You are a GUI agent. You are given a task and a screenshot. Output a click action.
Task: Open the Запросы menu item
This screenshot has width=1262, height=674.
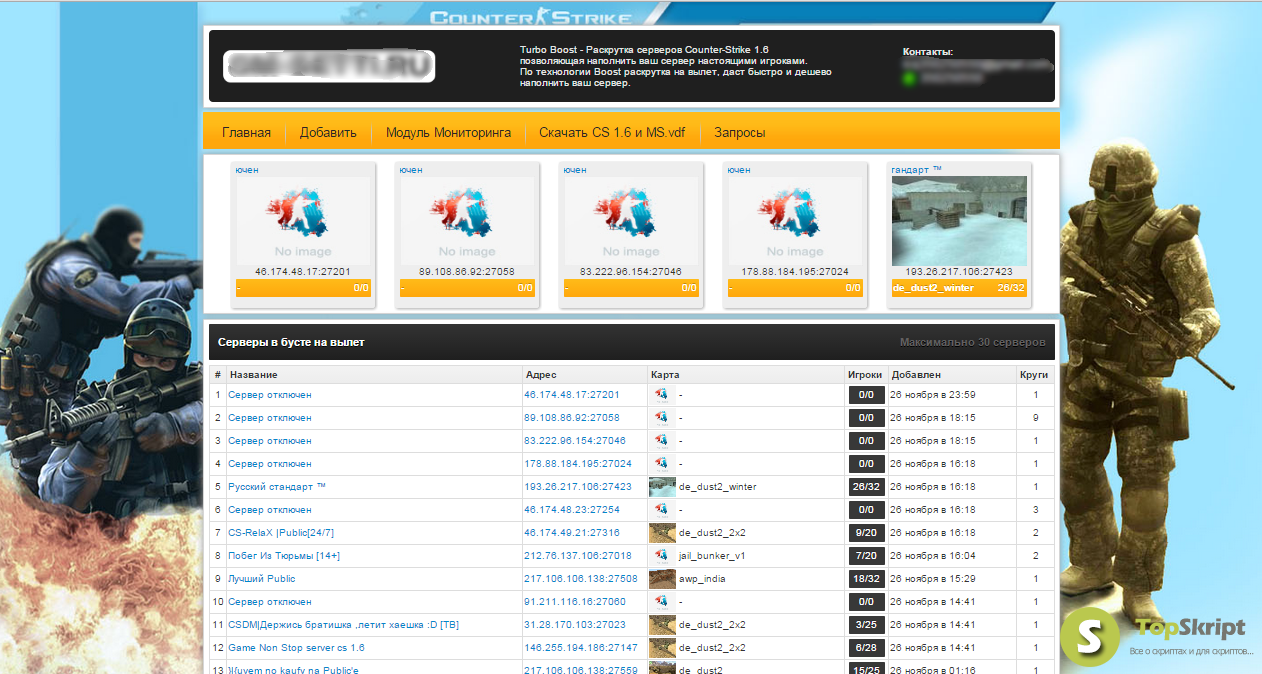click(x=740, y=132)
